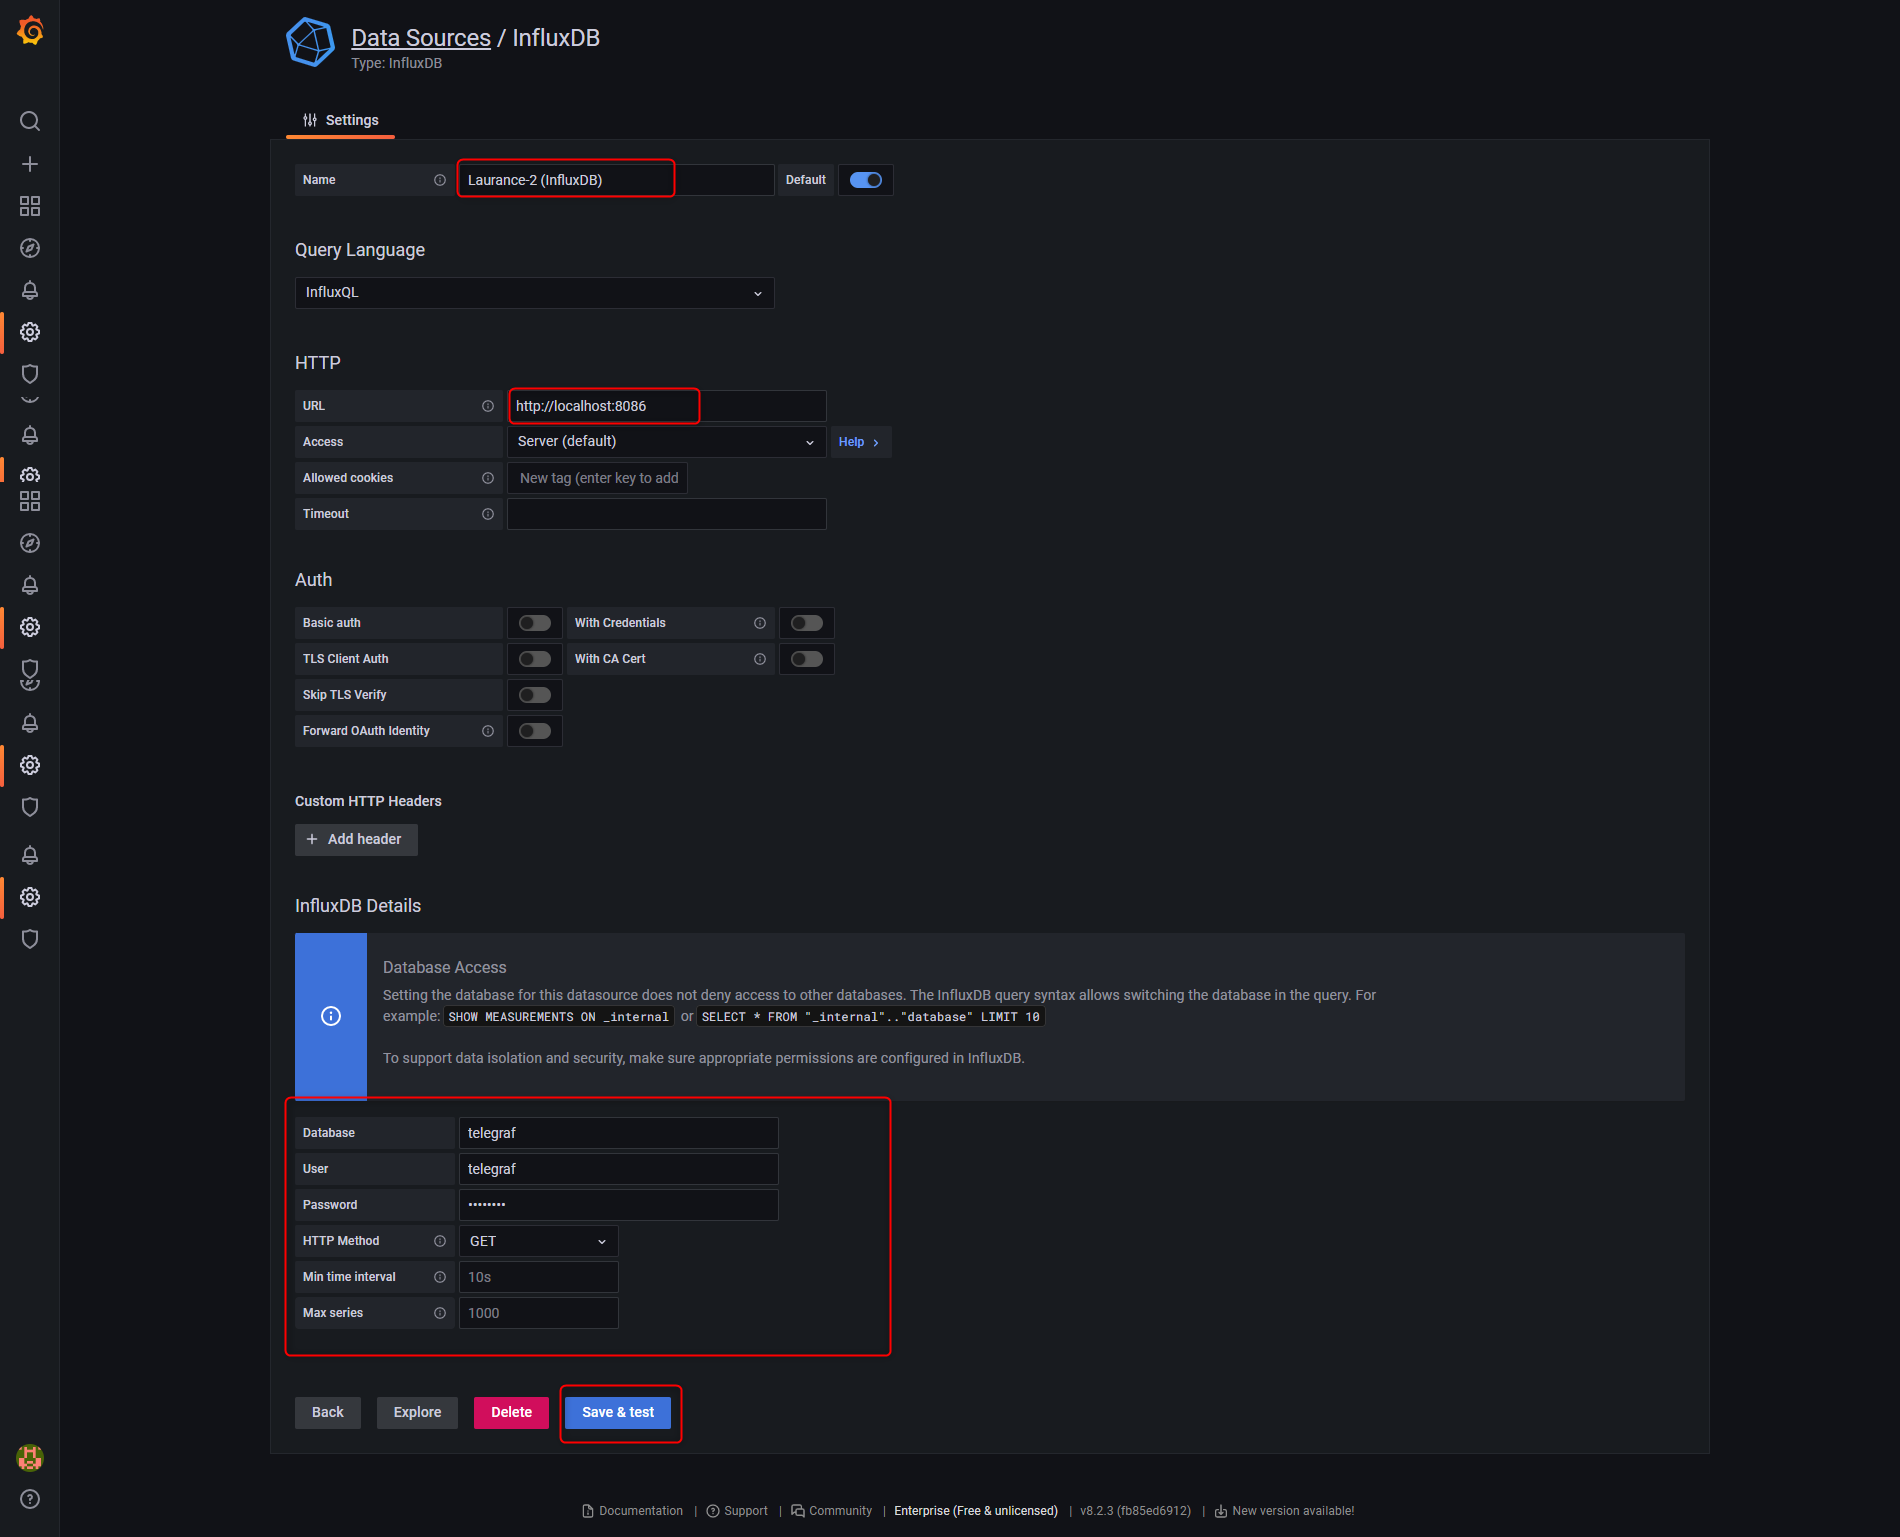The image size is (1900, 1537).
Task: Click the Add header button
Action: 356,840
